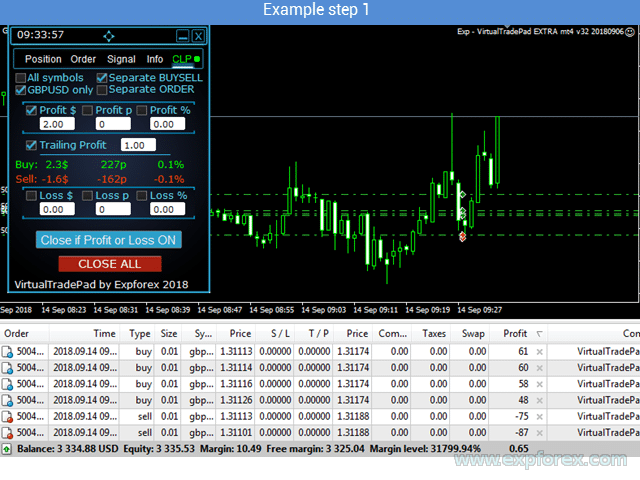Click the Profit p value field
Viewport: 640px width, 480px height.
click(x=113, y=124)
